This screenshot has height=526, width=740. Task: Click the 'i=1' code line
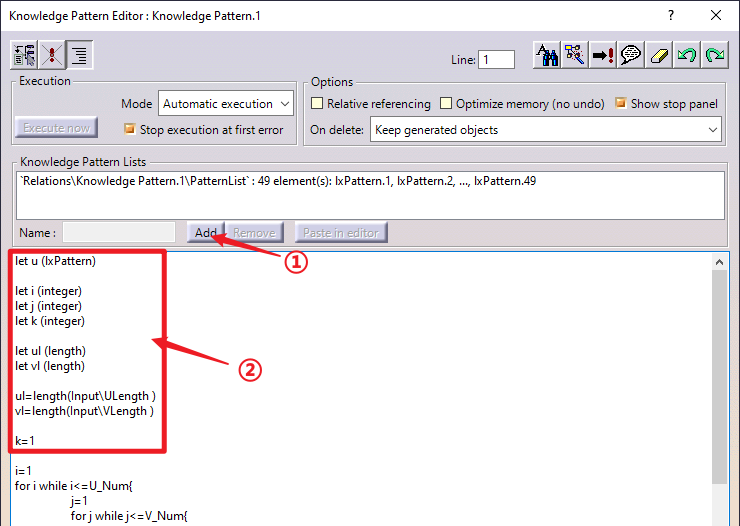pyautogui.click(x=23, y=471)
